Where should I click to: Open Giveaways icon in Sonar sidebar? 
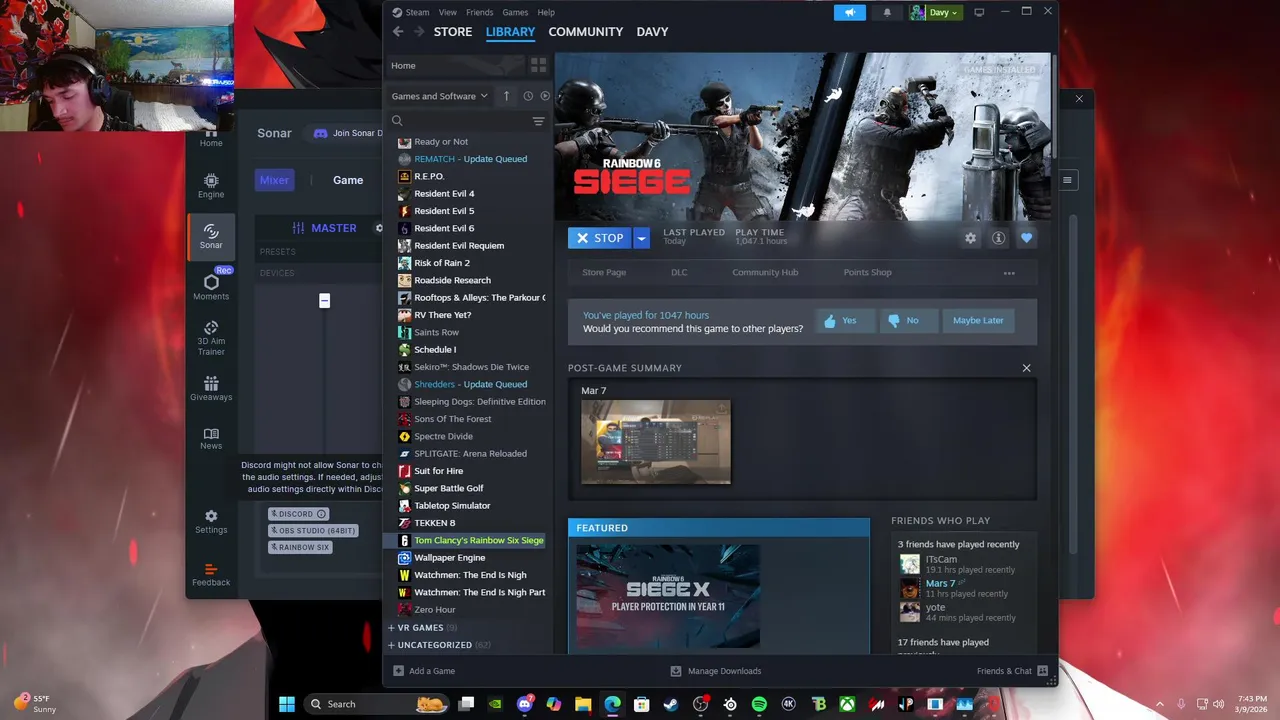211,389
